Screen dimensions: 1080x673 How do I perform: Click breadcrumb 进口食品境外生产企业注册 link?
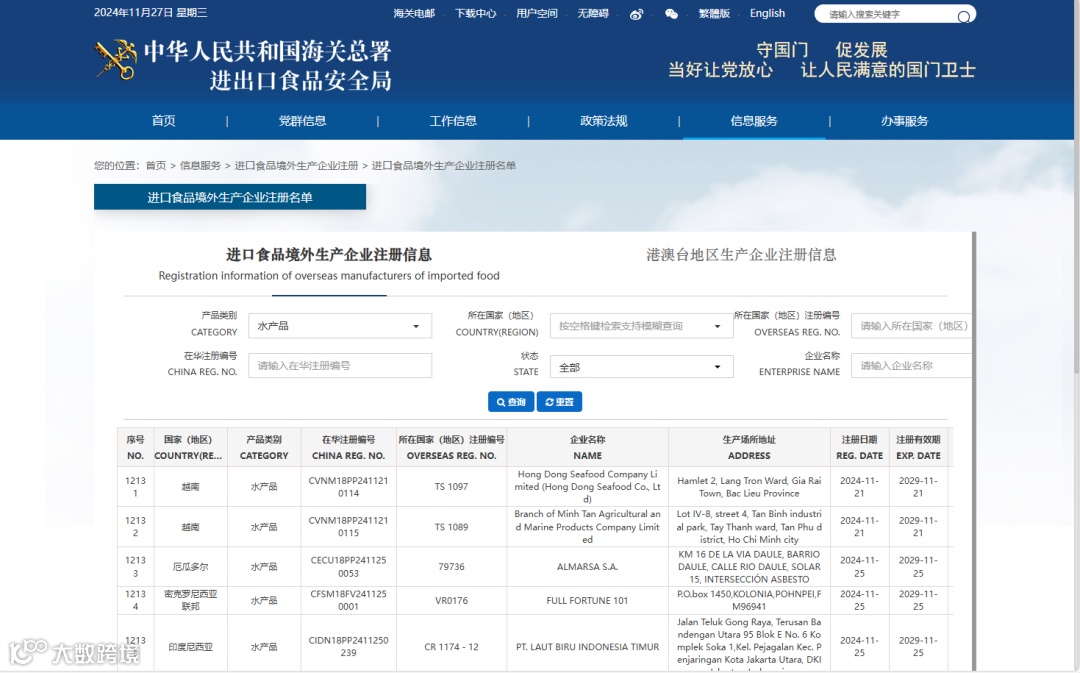(x=296, y=165)
